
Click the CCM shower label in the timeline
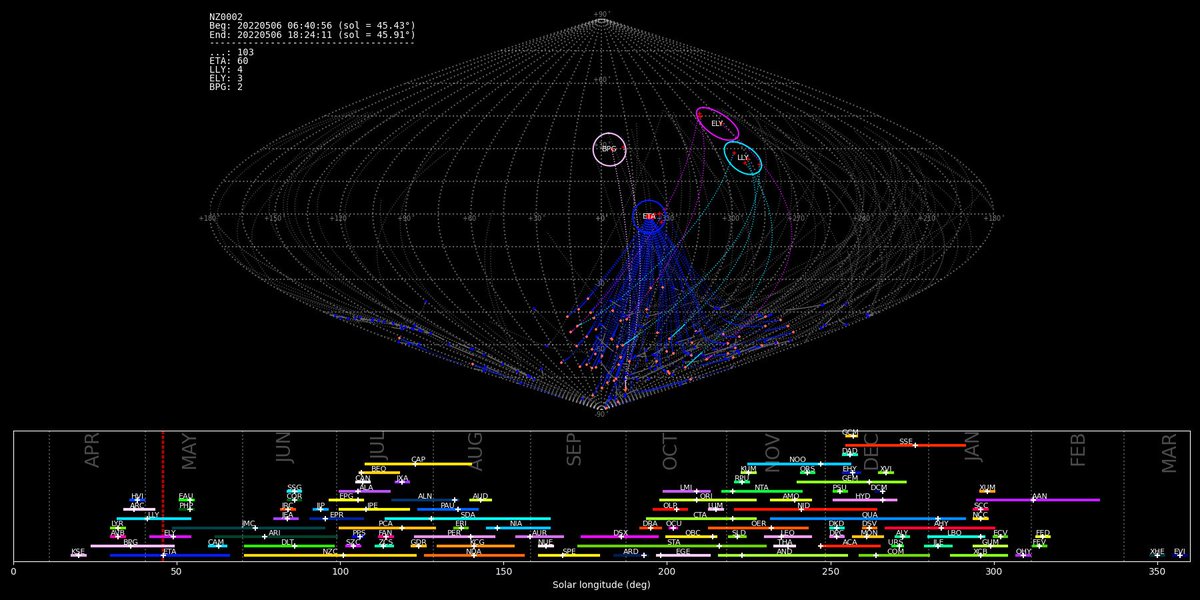[x=850, y=432]
